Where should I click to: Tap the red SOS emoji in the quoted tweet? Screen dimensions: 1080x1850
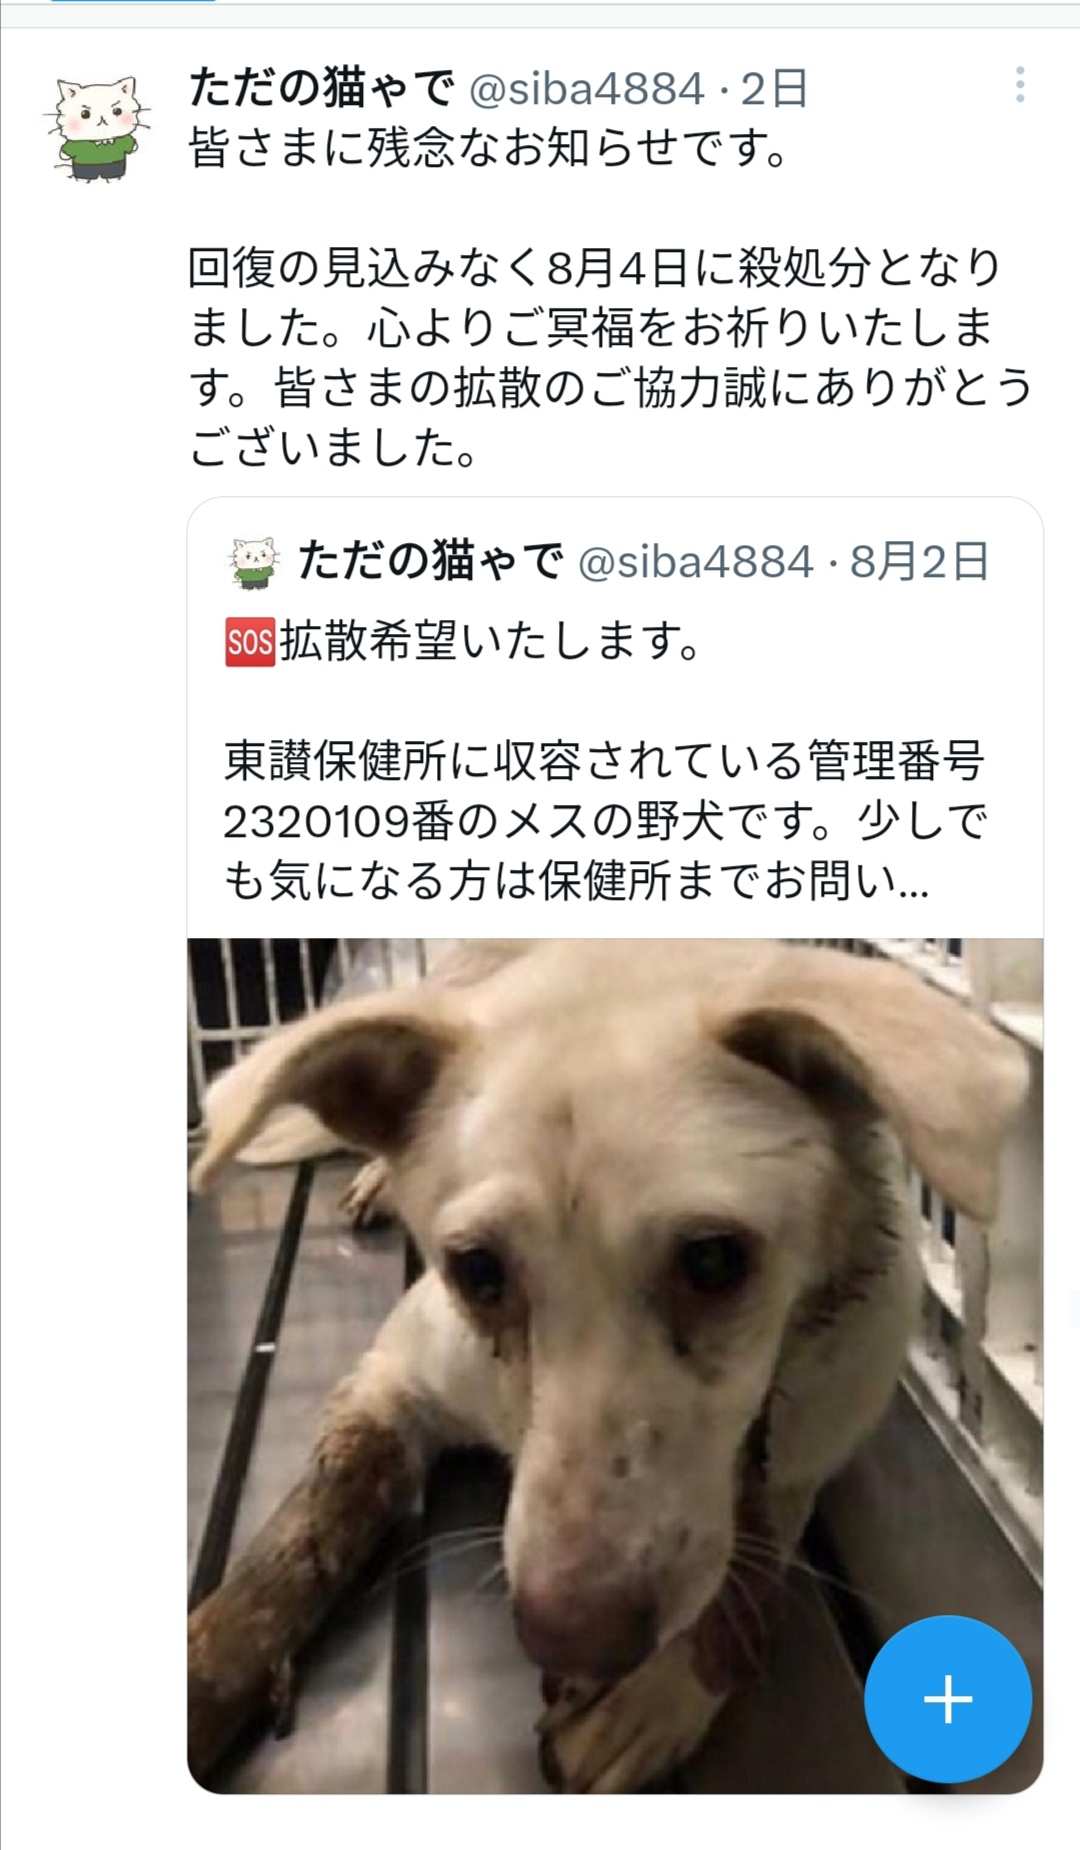[x=250, y=641]
